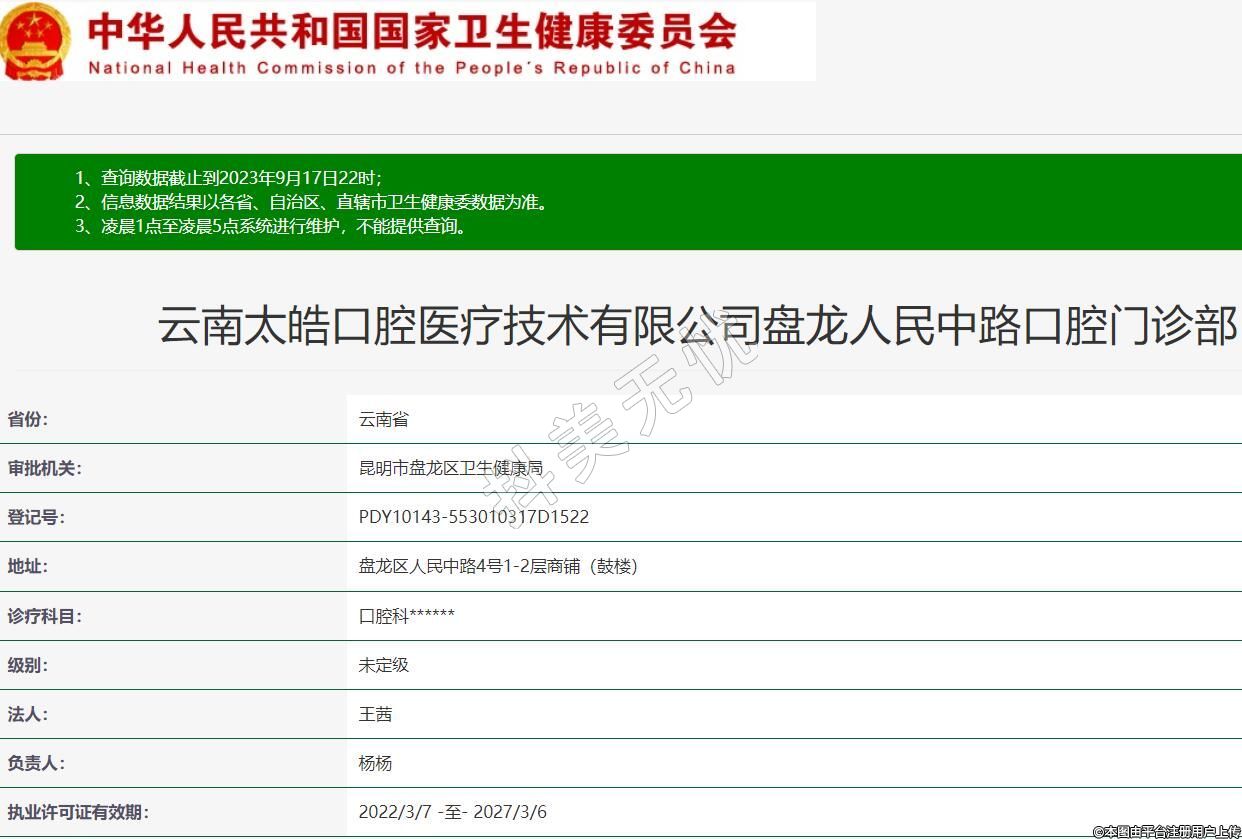The height and width of the screenshot is (839, 1242).
Task: Click the legal person name 王茜
Action: point(376,714)
